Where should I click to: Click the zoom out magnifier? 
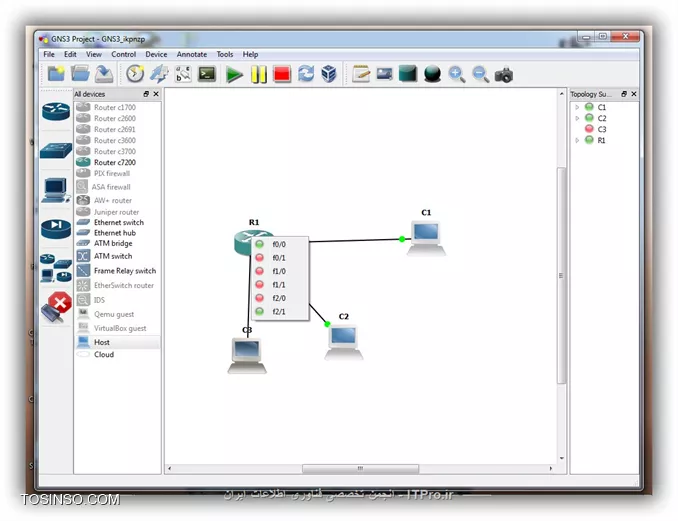pos(480,74)
